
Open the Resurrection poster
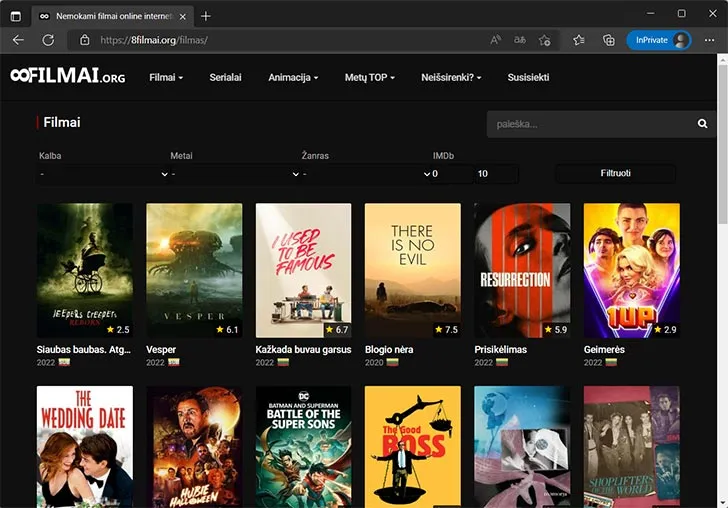tap(522, 270)
